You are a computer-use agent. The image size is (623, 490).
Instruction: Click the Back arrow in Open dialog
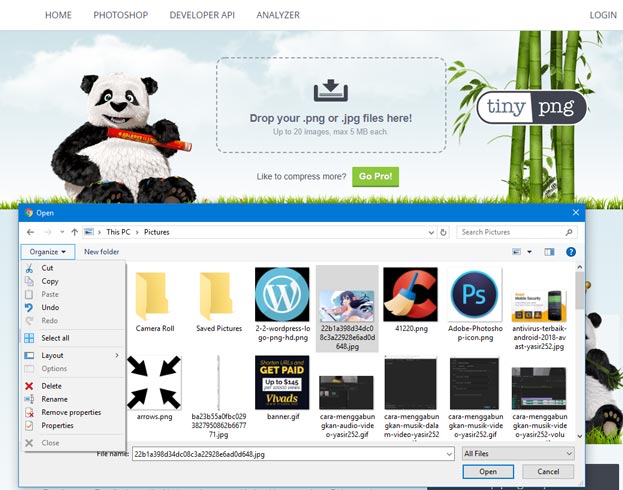click(x=31, y=232)
